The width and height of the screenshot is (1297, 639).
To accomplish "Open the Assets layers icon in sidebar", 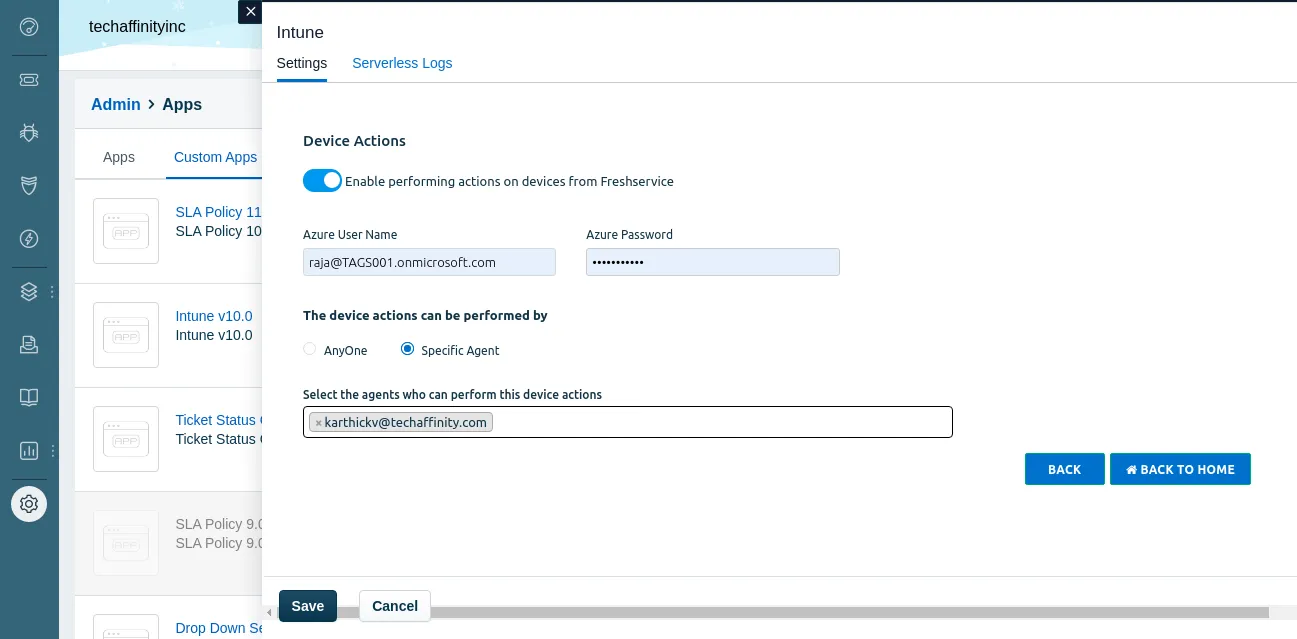I will click(29, 291).
